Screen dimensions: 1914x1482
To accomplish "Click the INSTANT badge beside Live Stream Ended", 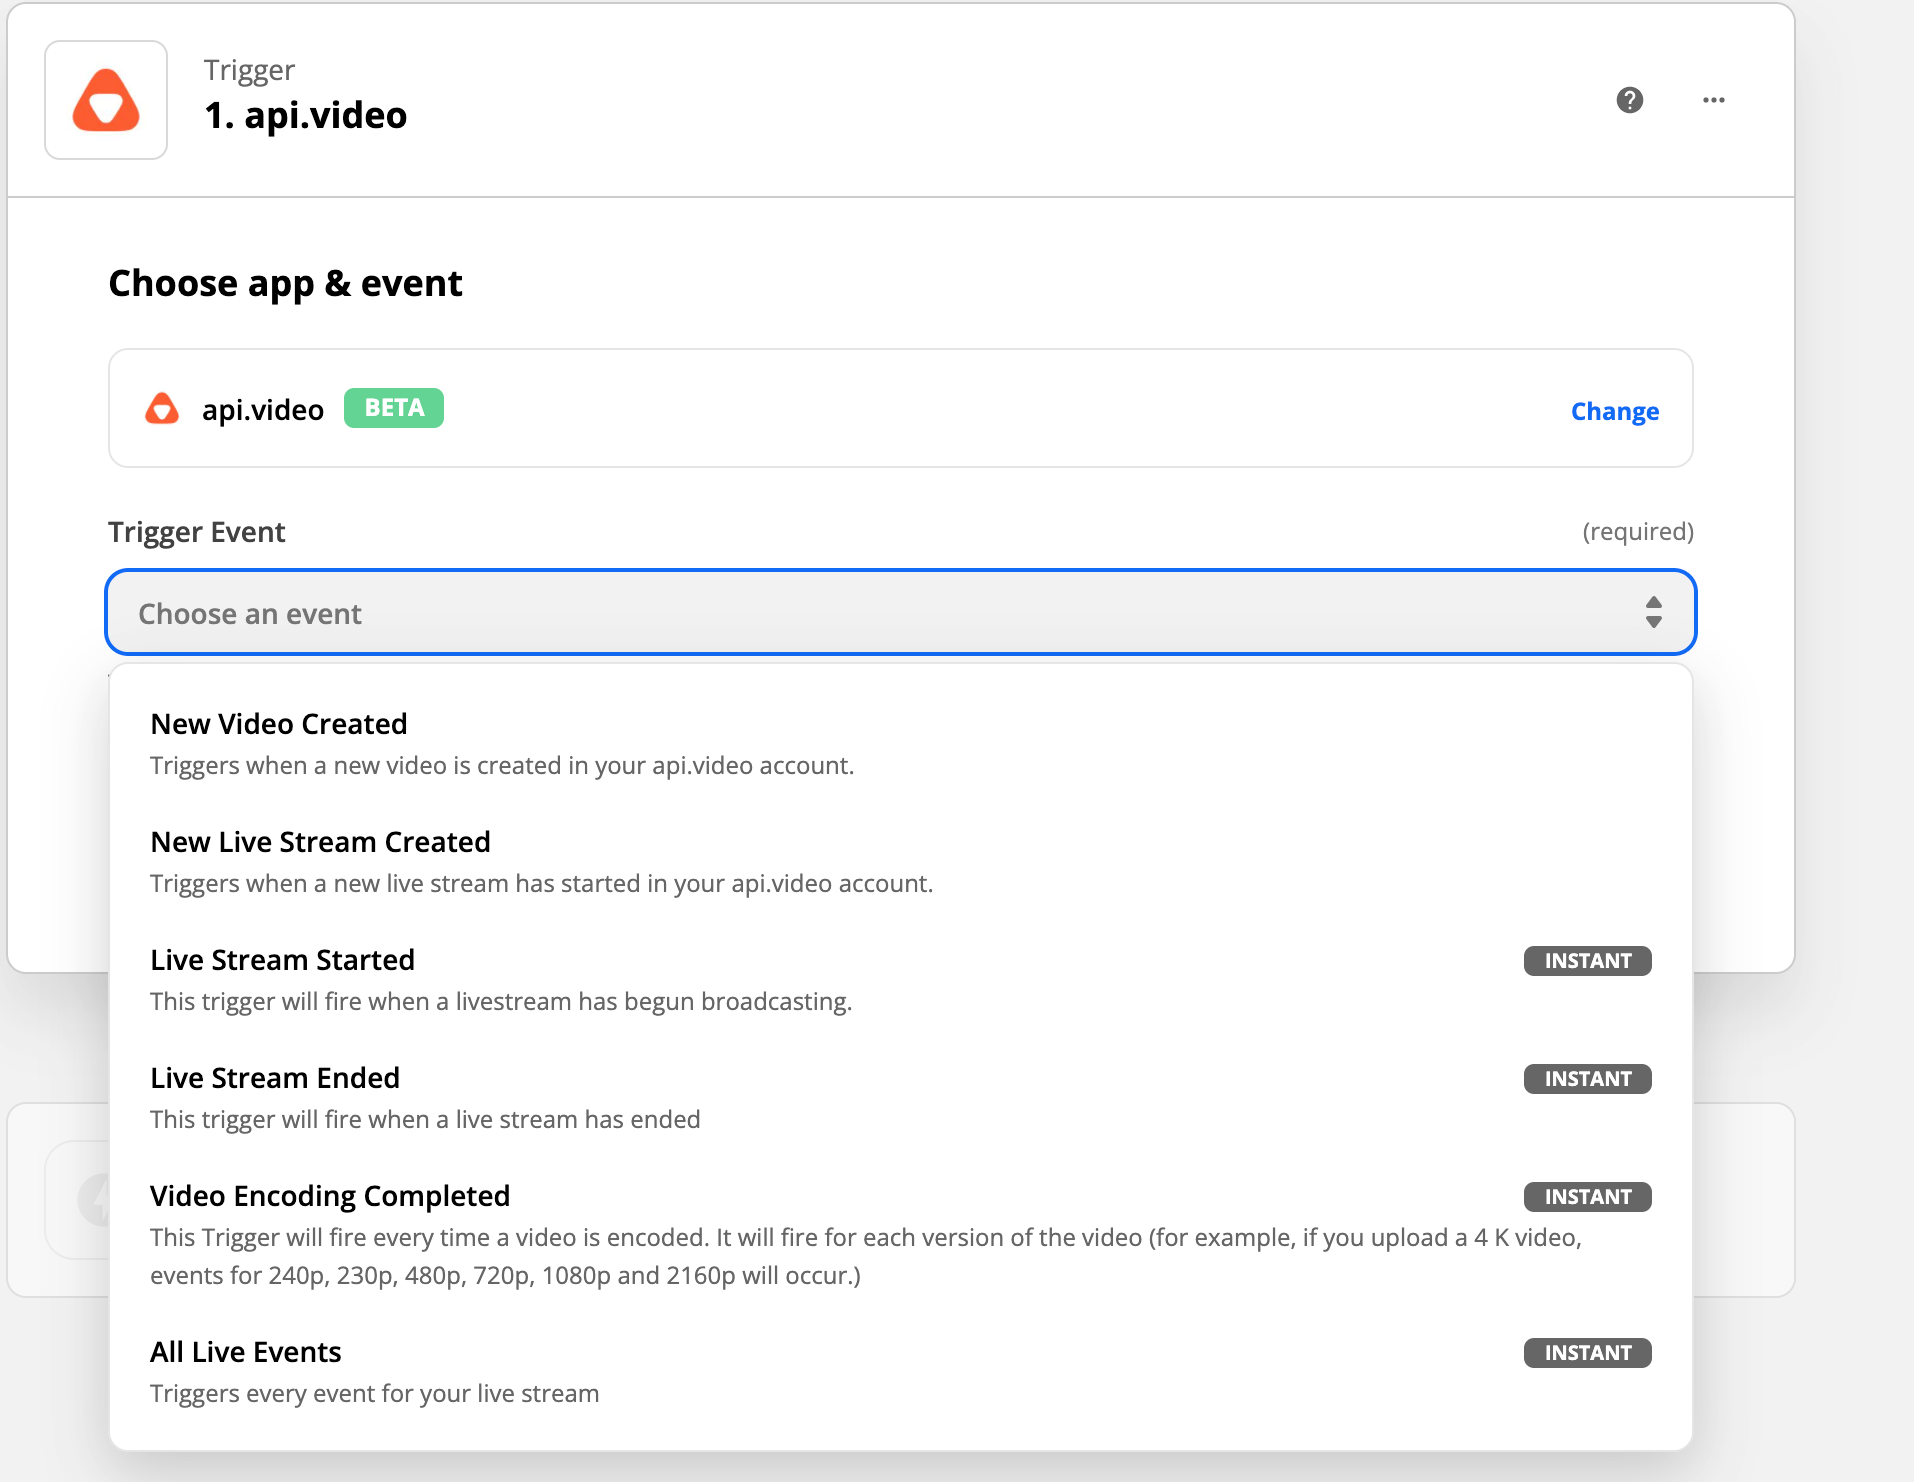I will click(x=1587, y=1079).
